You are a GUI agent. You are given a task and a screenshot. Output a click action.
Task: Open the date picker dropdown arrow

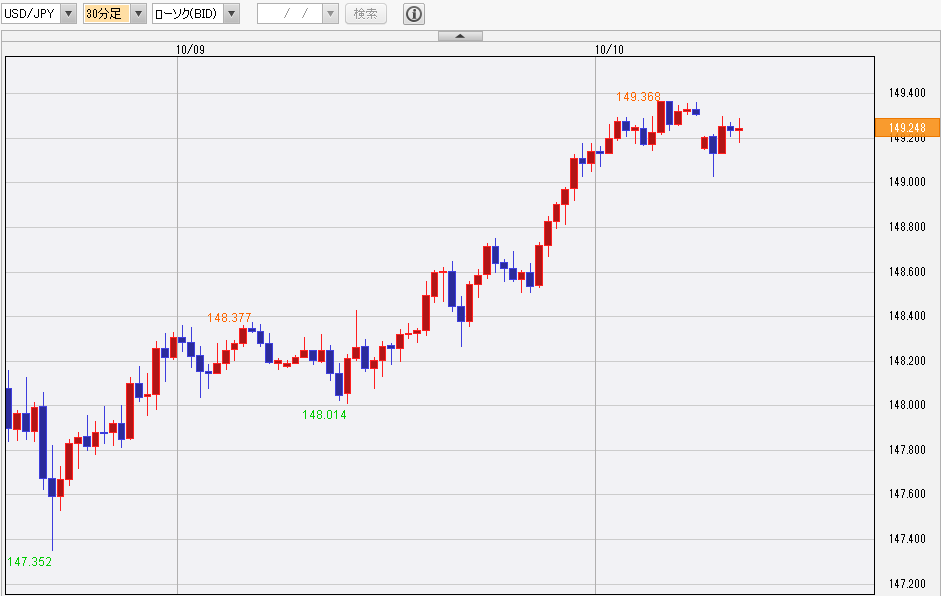[331, 13]
